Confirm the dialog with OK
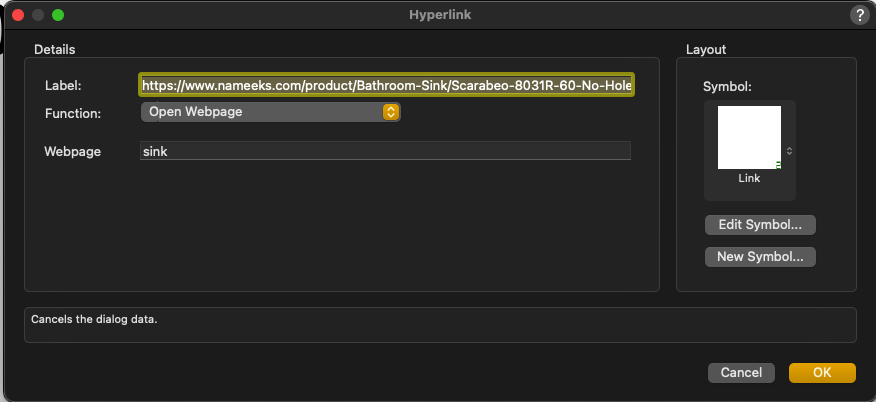Image resolution: width=876 pixels, height=402 pixels. pos(822,373)
